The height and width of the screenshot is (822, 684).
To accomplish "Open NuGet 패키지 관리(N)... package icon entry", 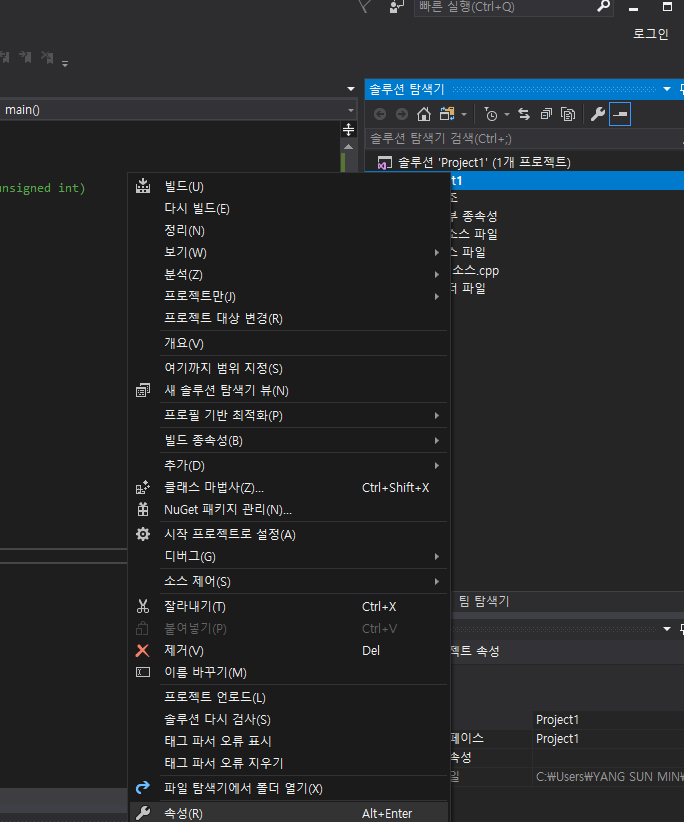I will [x=143, y=510].
